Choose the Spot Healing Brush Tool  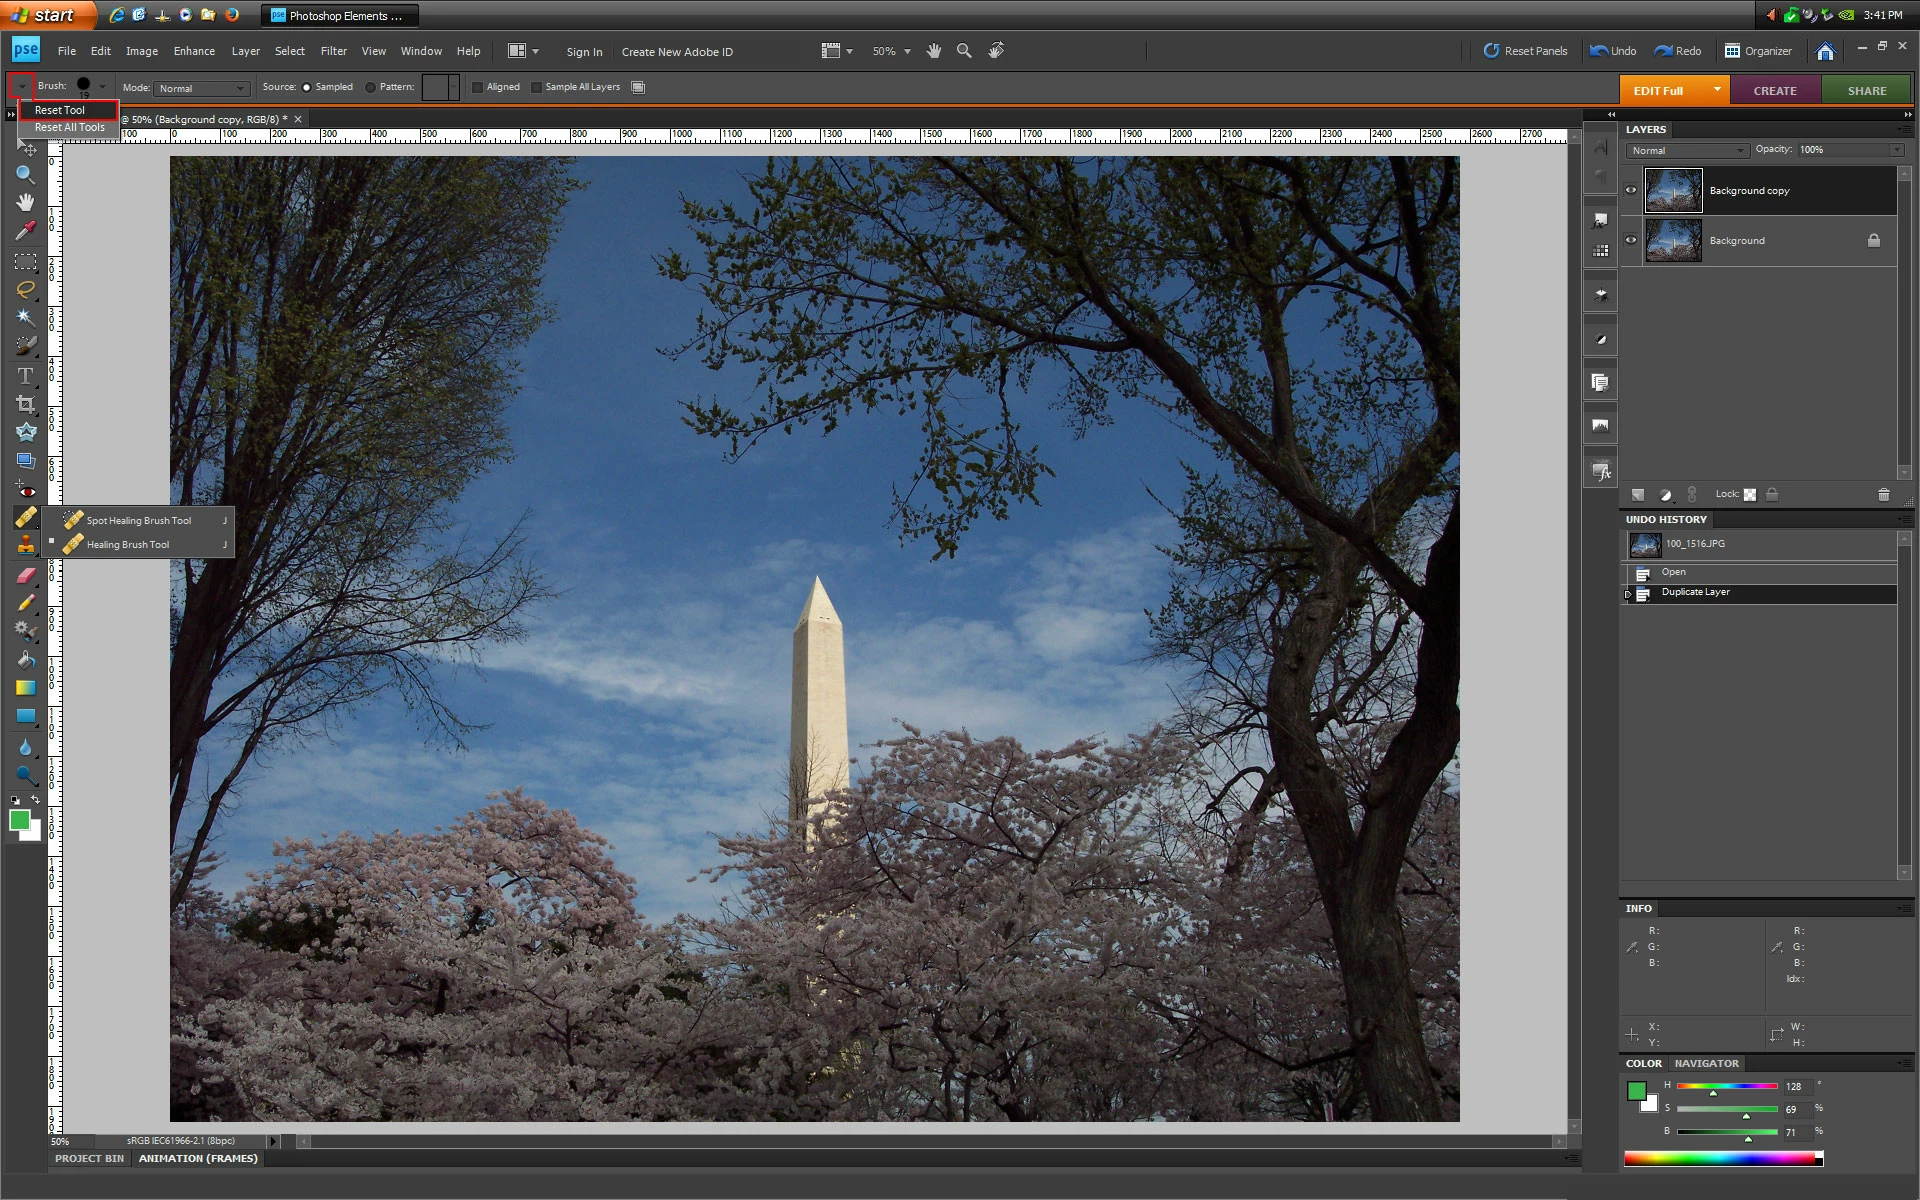pos(138,520)
